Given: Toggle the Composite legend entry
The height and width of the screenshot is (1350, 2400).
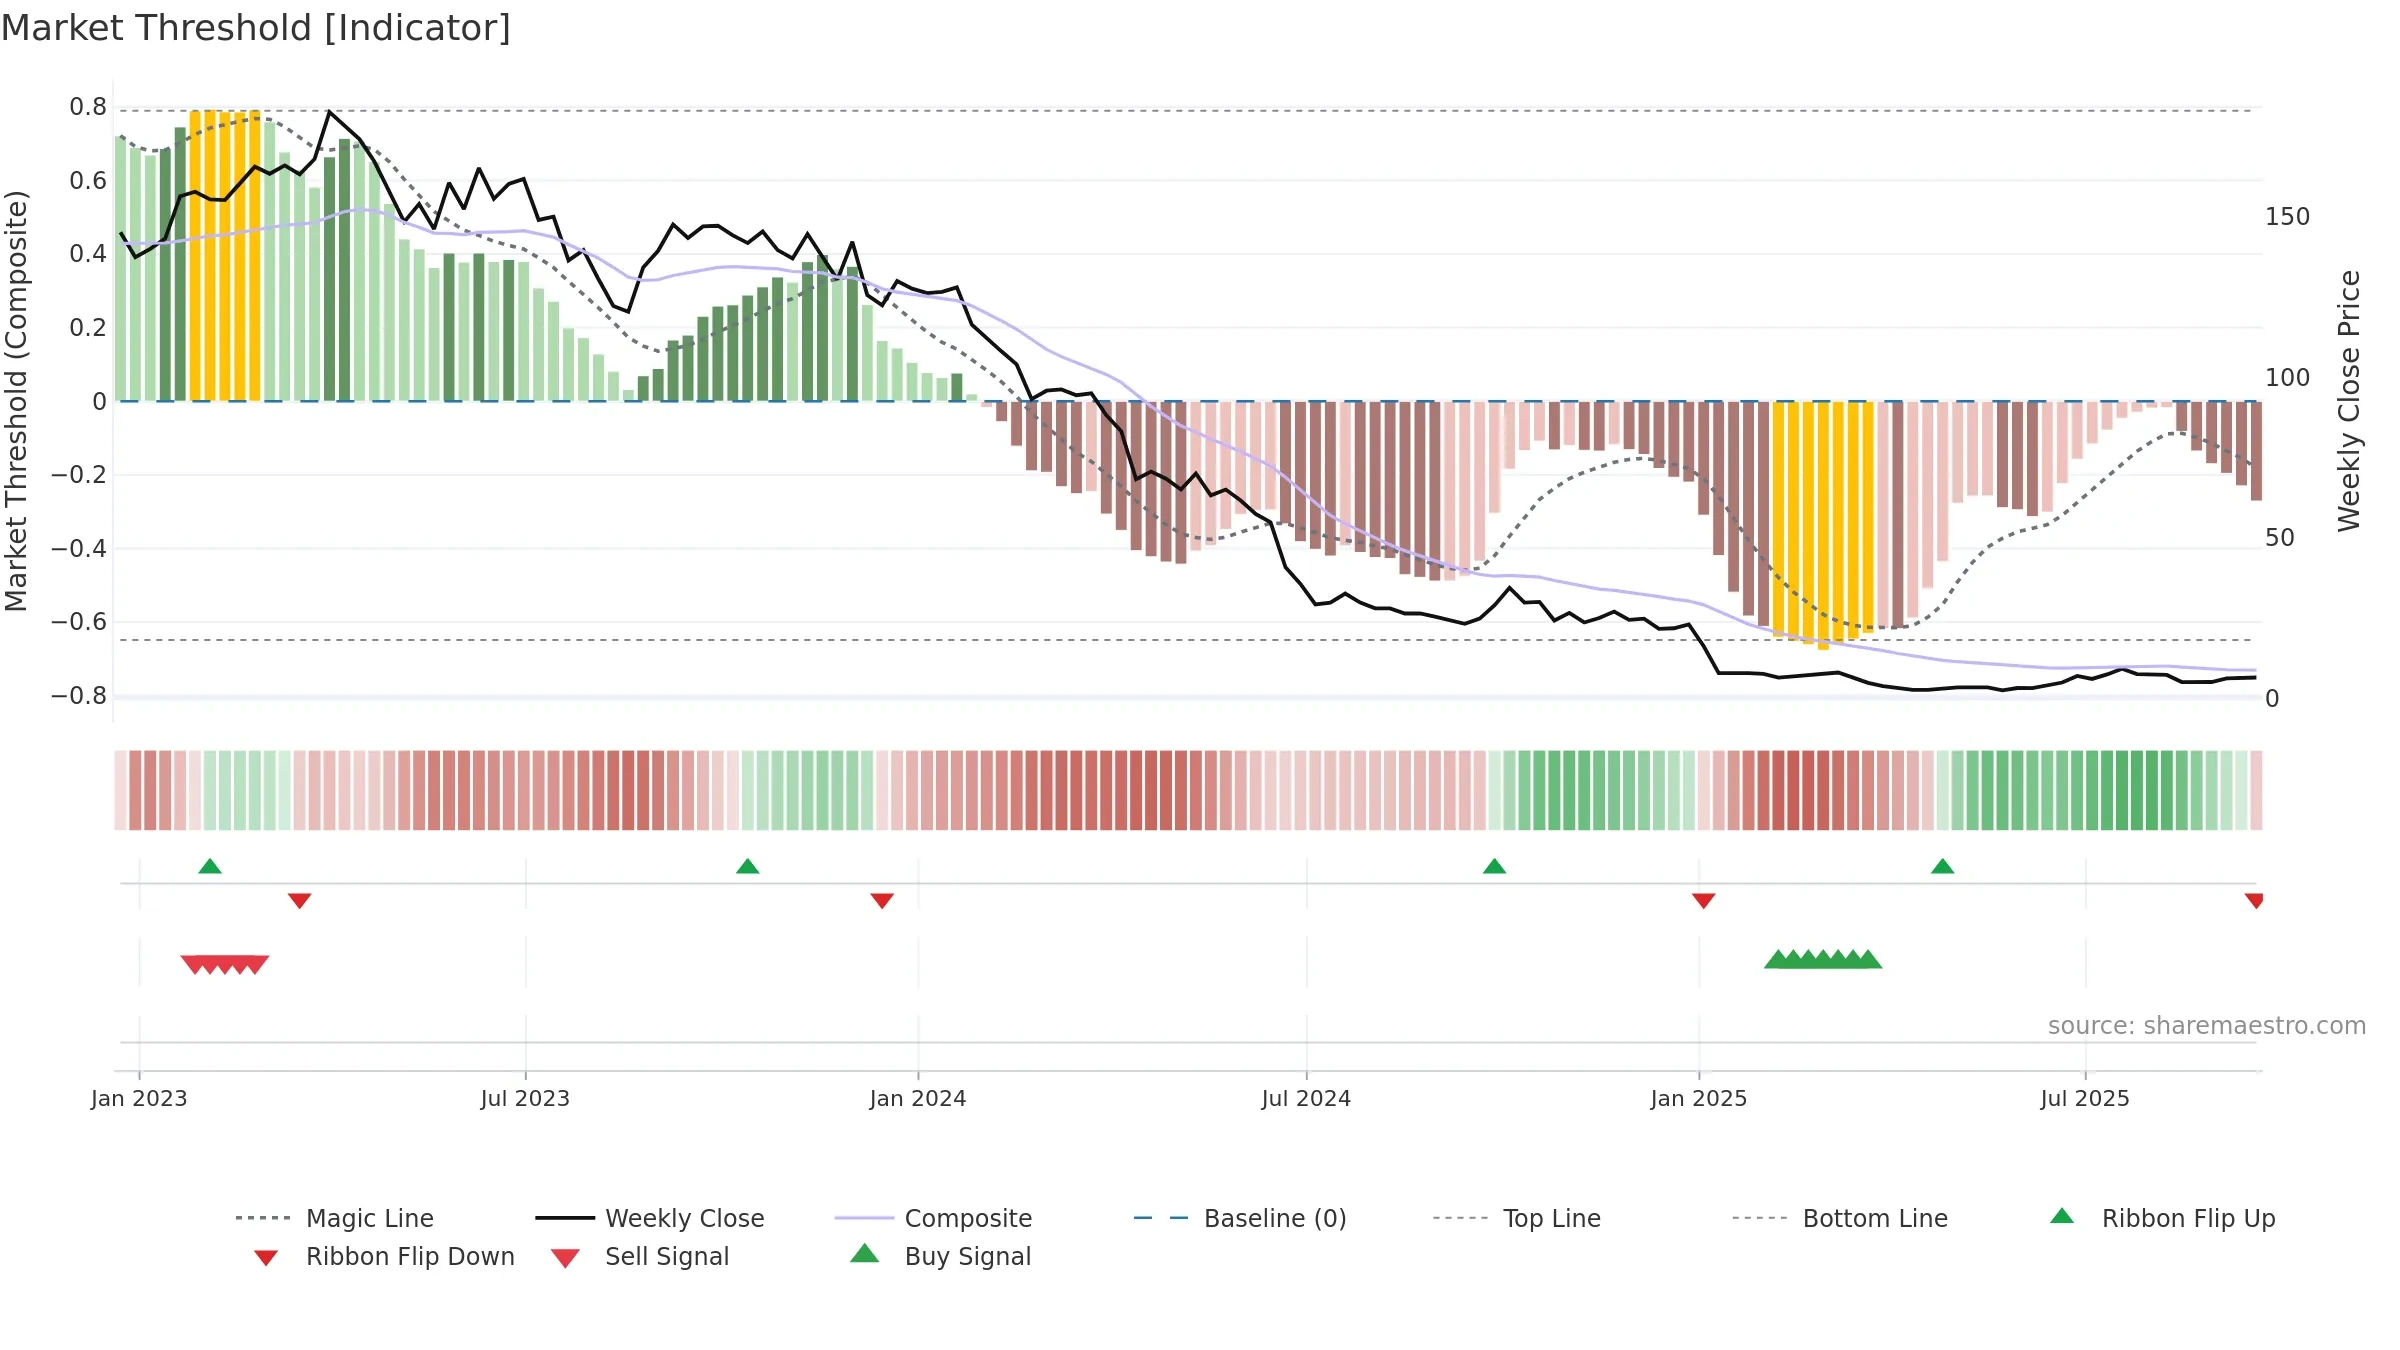Looking at the screenshot, I should pyautogui.click(x=933, y=1218).
